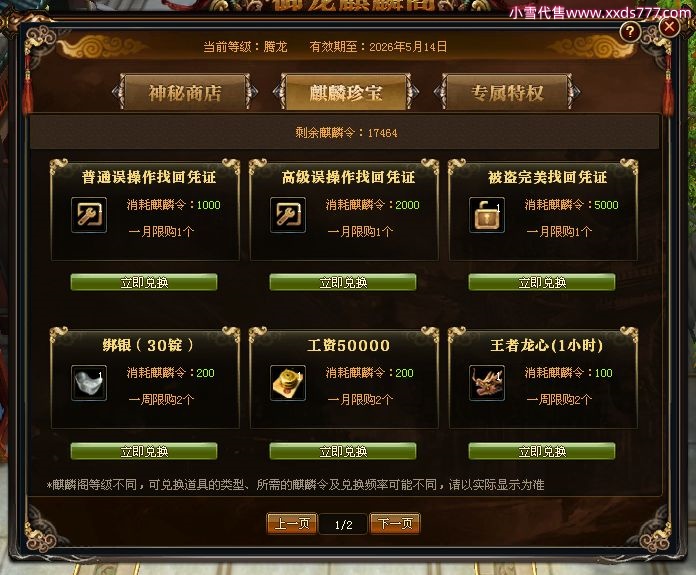The height and width of the screenshot is (575, 696).
Task: Select the 被盗完美找回凭证 padlock icon
Action: point(487,215)
